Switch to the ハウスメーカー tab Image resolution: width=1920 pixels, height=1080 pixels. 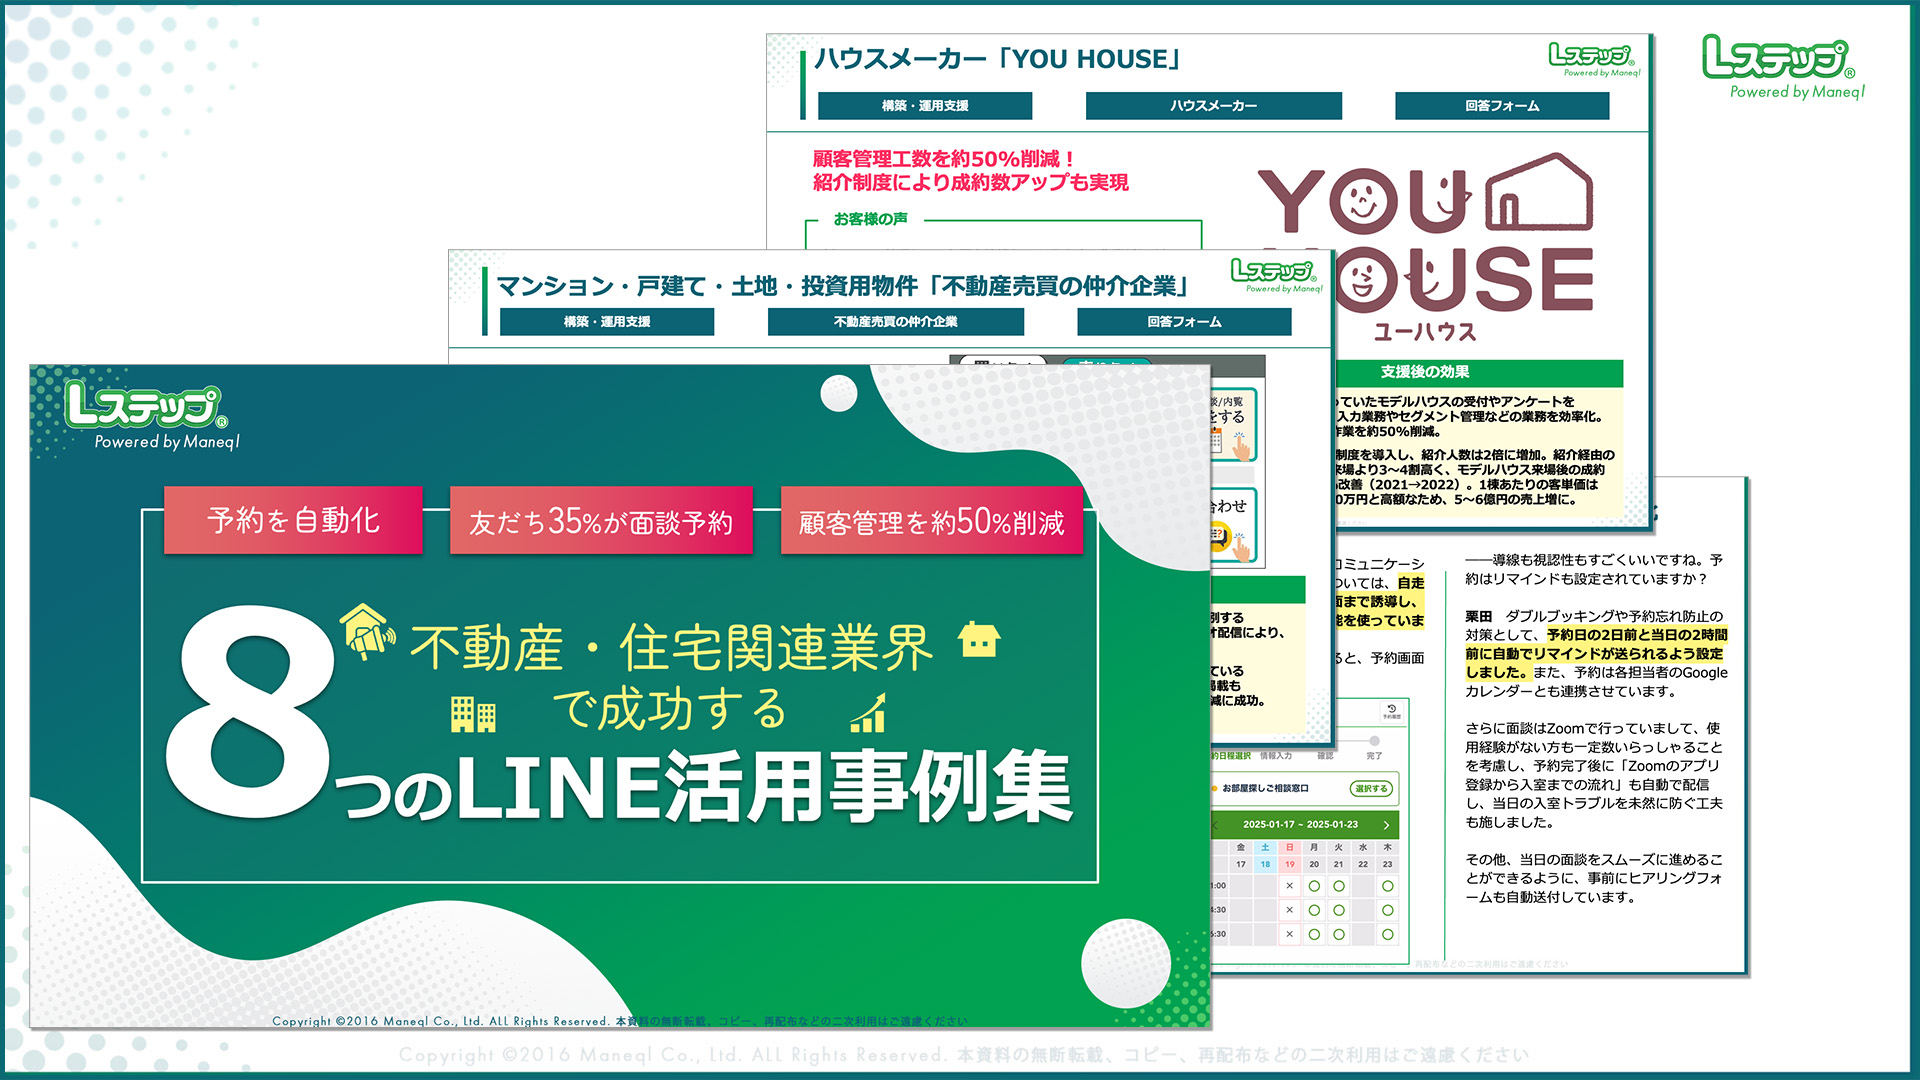[x=1214, y=105]
